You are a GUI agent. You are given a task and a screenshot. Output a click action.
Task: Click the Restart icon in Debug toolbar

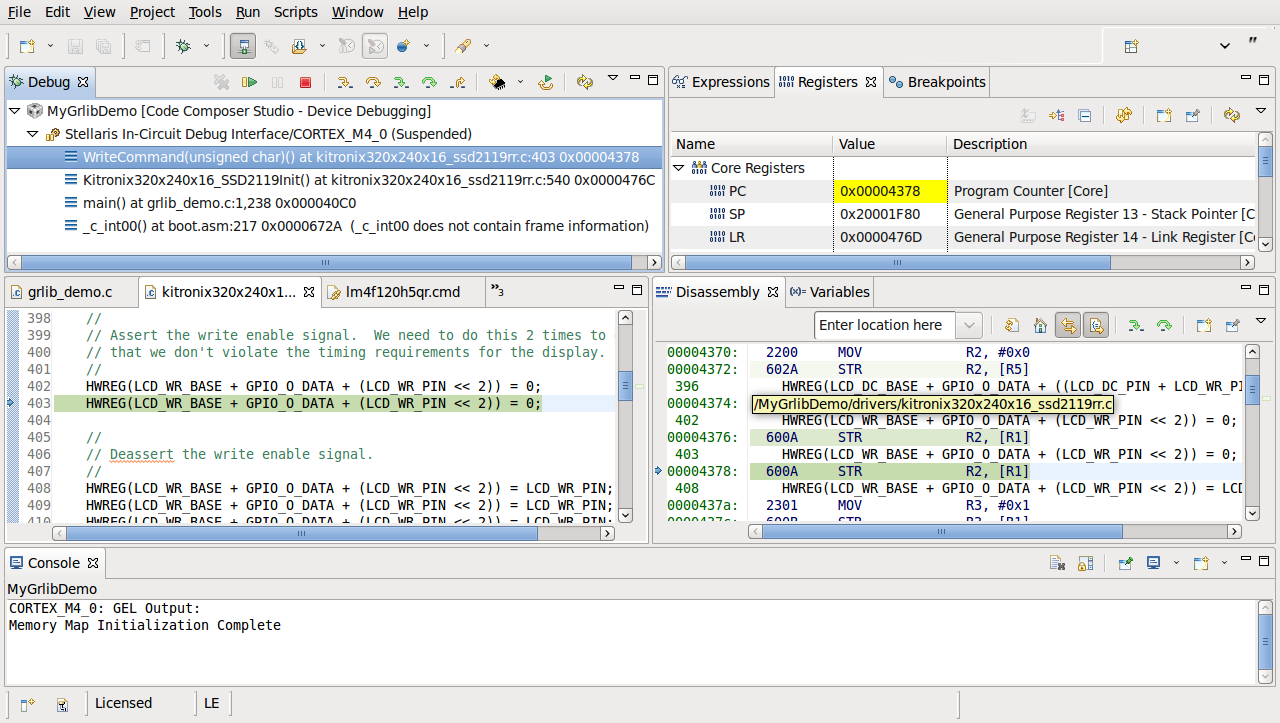(x=545, y=82)
